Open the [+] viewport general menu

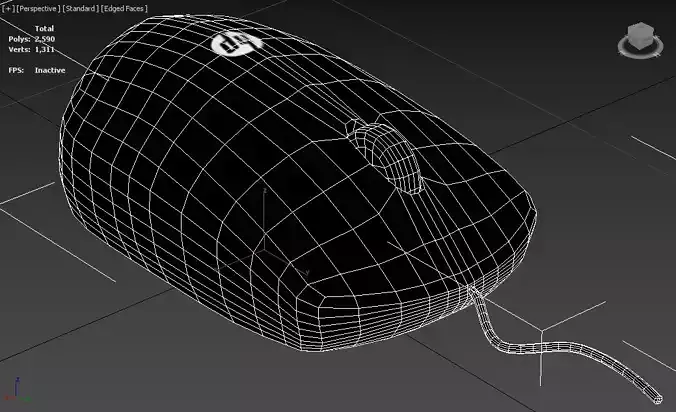pos(8,9)
